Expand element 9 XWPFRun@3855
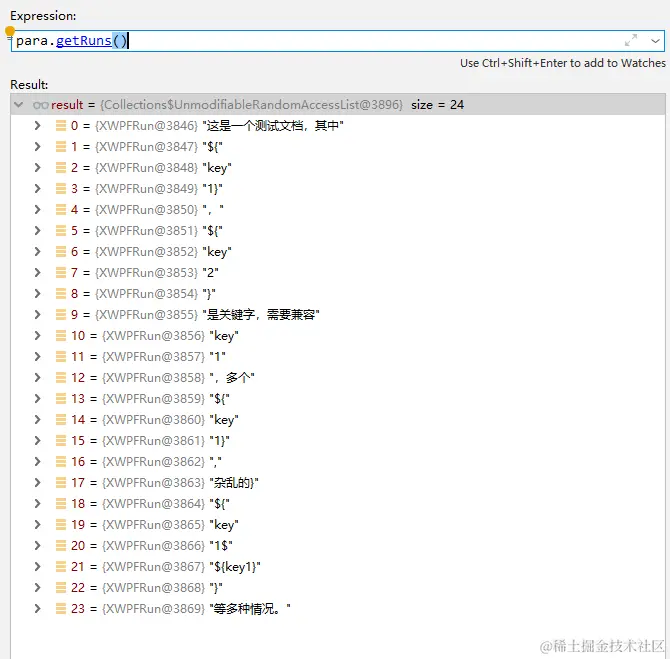The image size is (670, 659). coord(38,314)
